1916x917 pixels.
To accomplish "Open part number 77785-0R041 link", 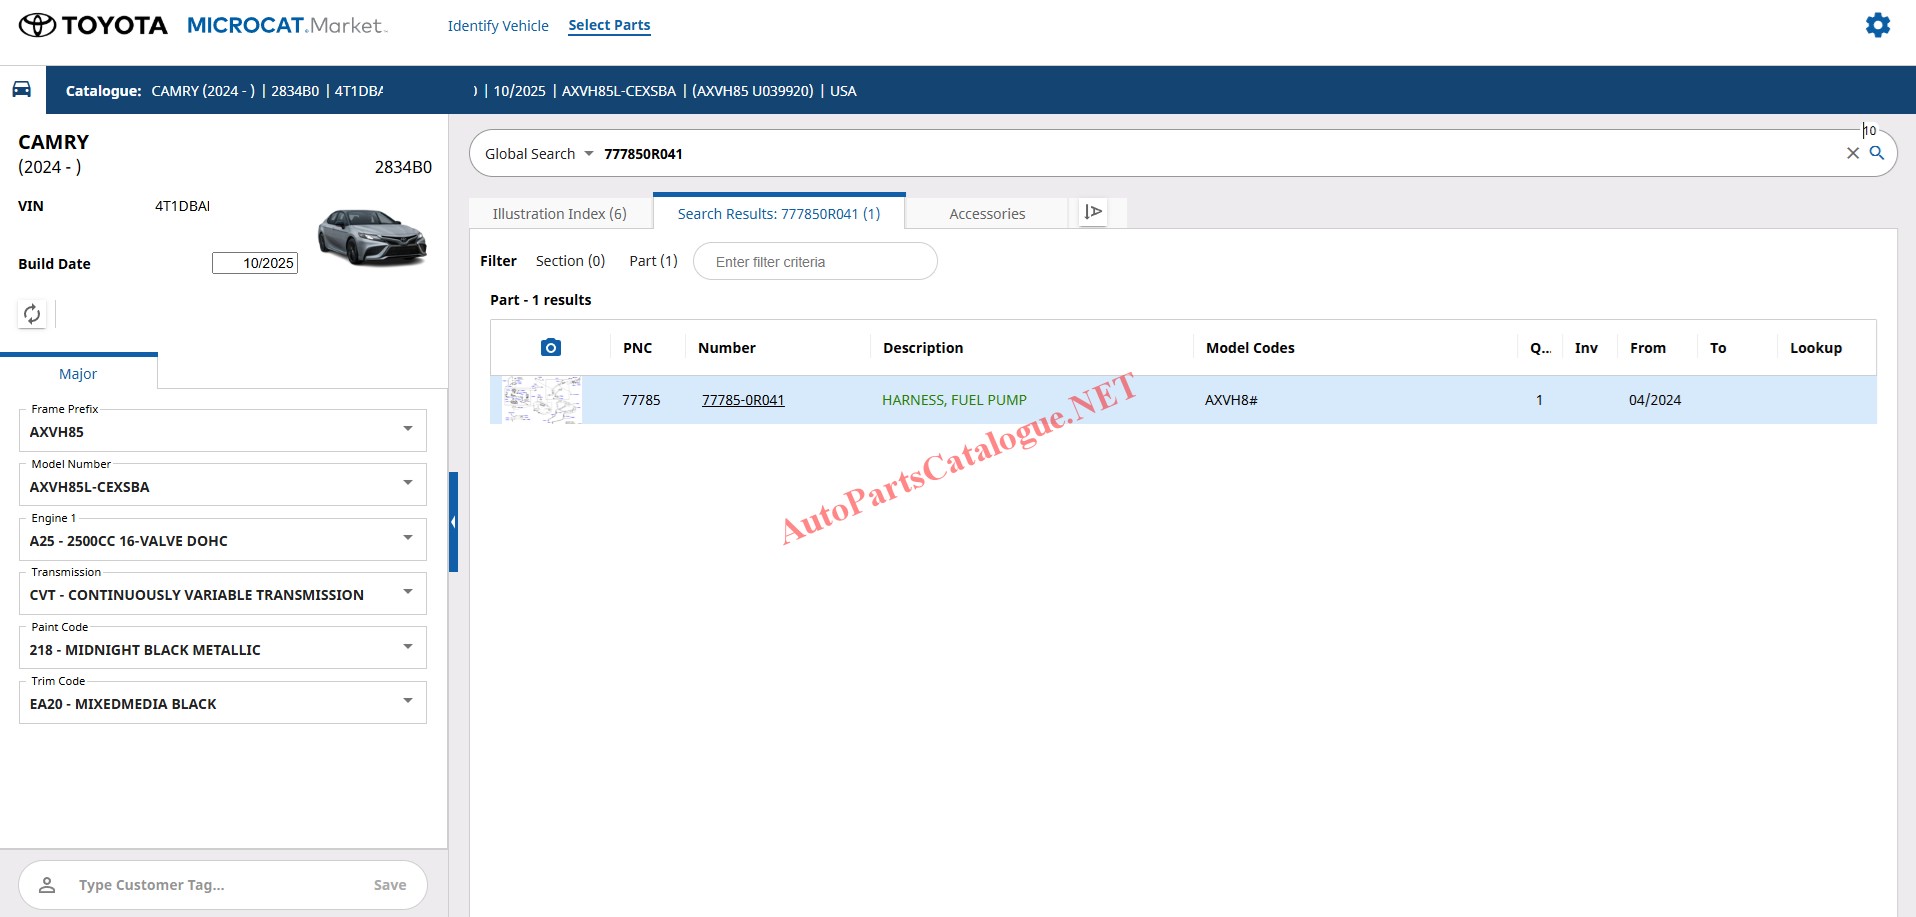I will (x=742, y=400).
